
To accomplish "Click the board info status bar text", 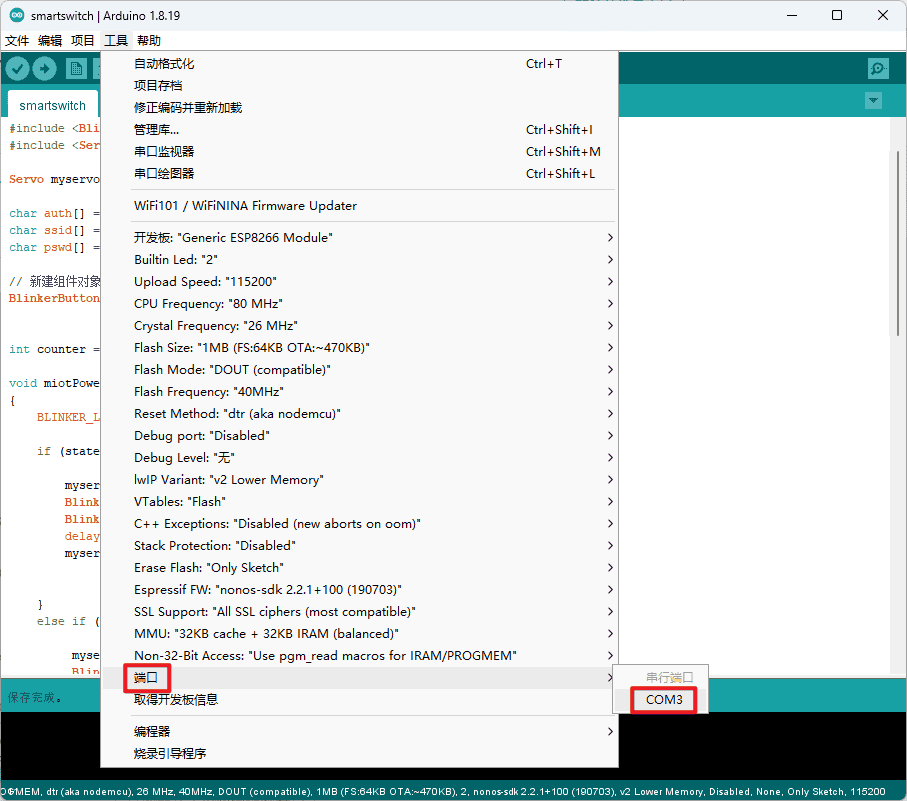I will (x=443, y=792).
